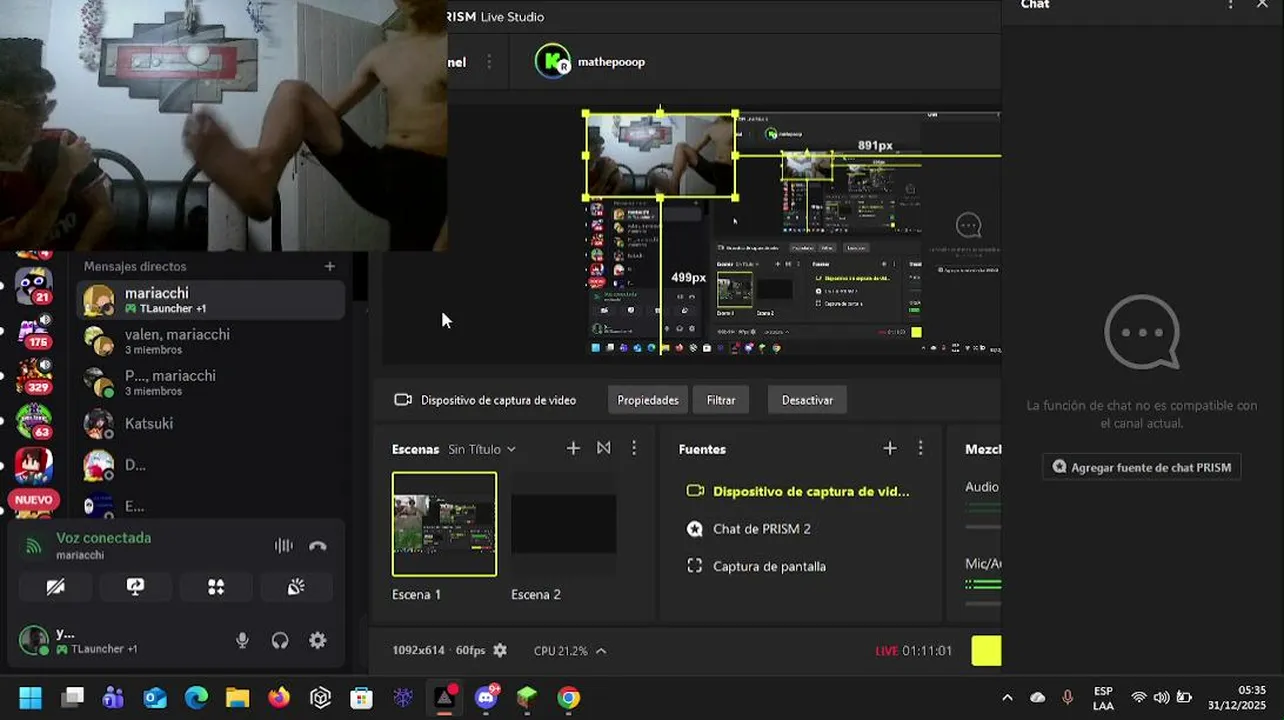Open scene transition icon in Escenas
1284x720 pixels.
click(604, 449)
